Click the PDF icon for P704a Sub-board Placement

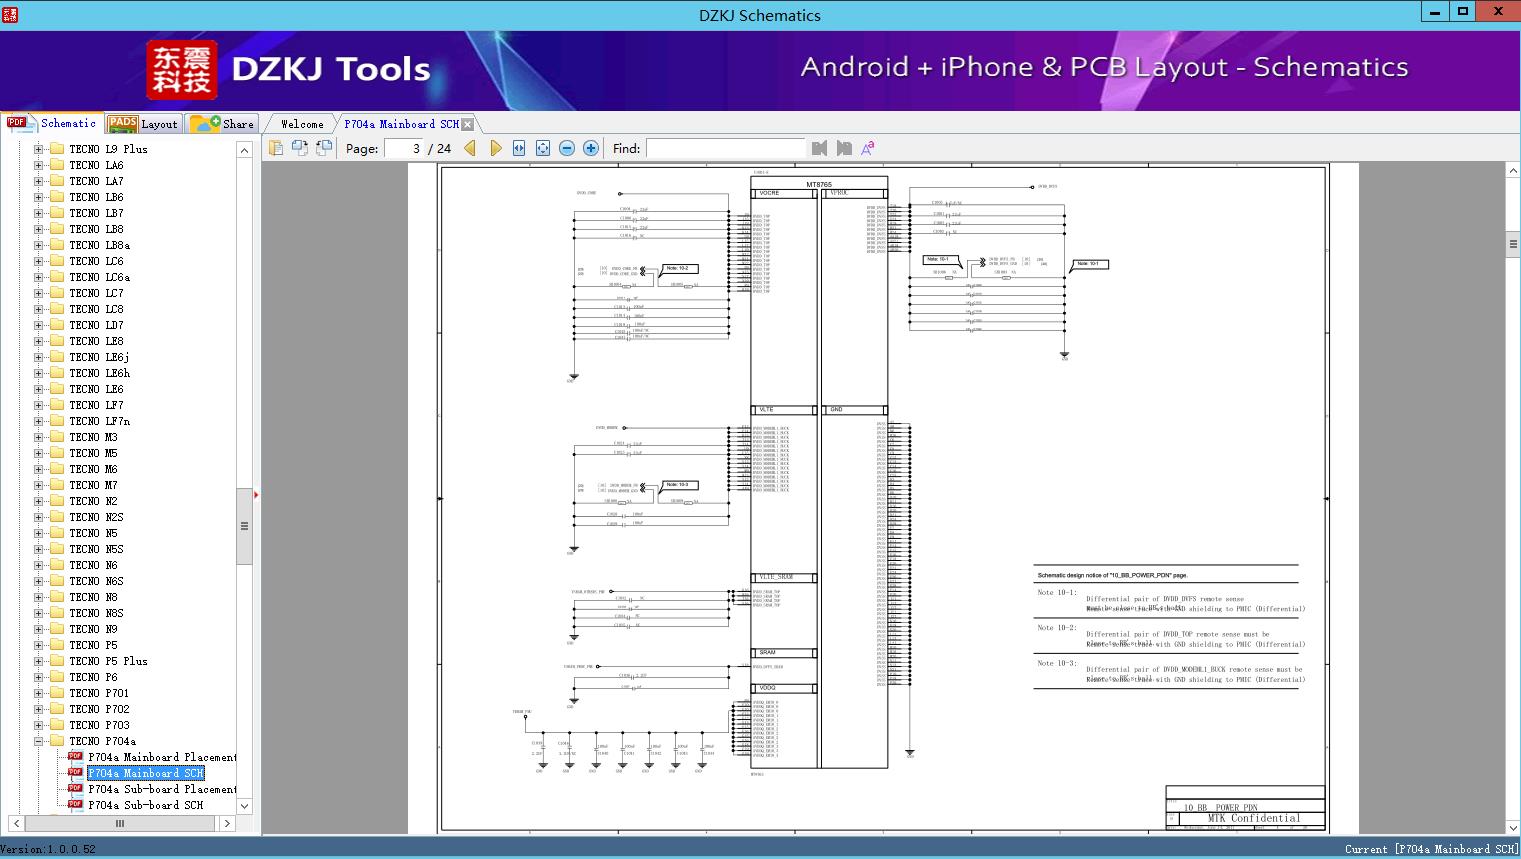(75, 789)
